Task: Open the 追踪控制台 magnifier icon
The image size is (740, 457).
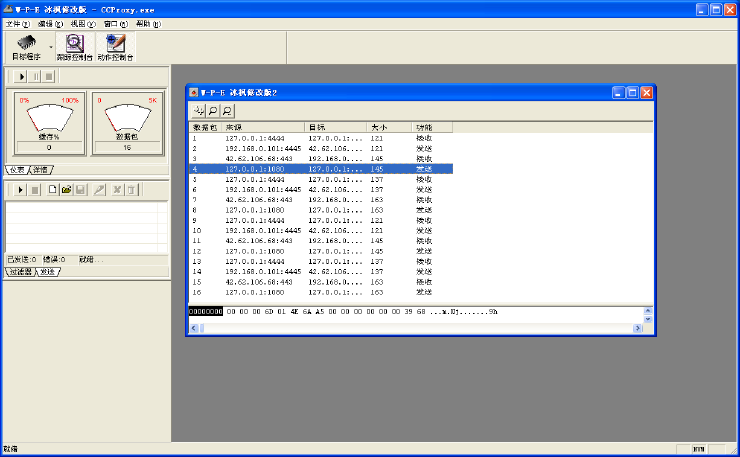Action: click(75, 47)
